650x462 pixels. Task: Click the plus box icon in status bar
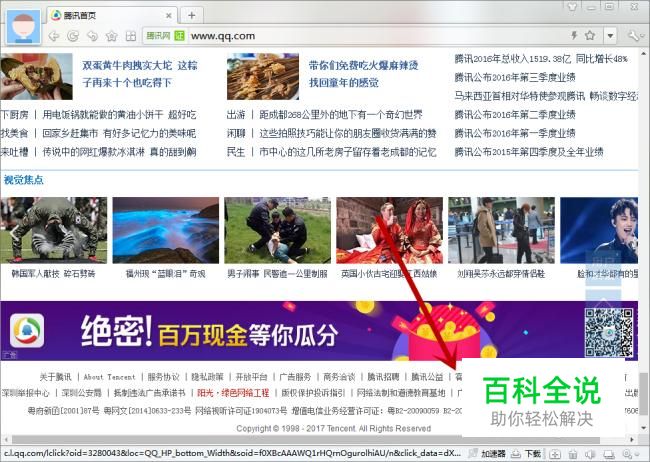click(555, 454)
